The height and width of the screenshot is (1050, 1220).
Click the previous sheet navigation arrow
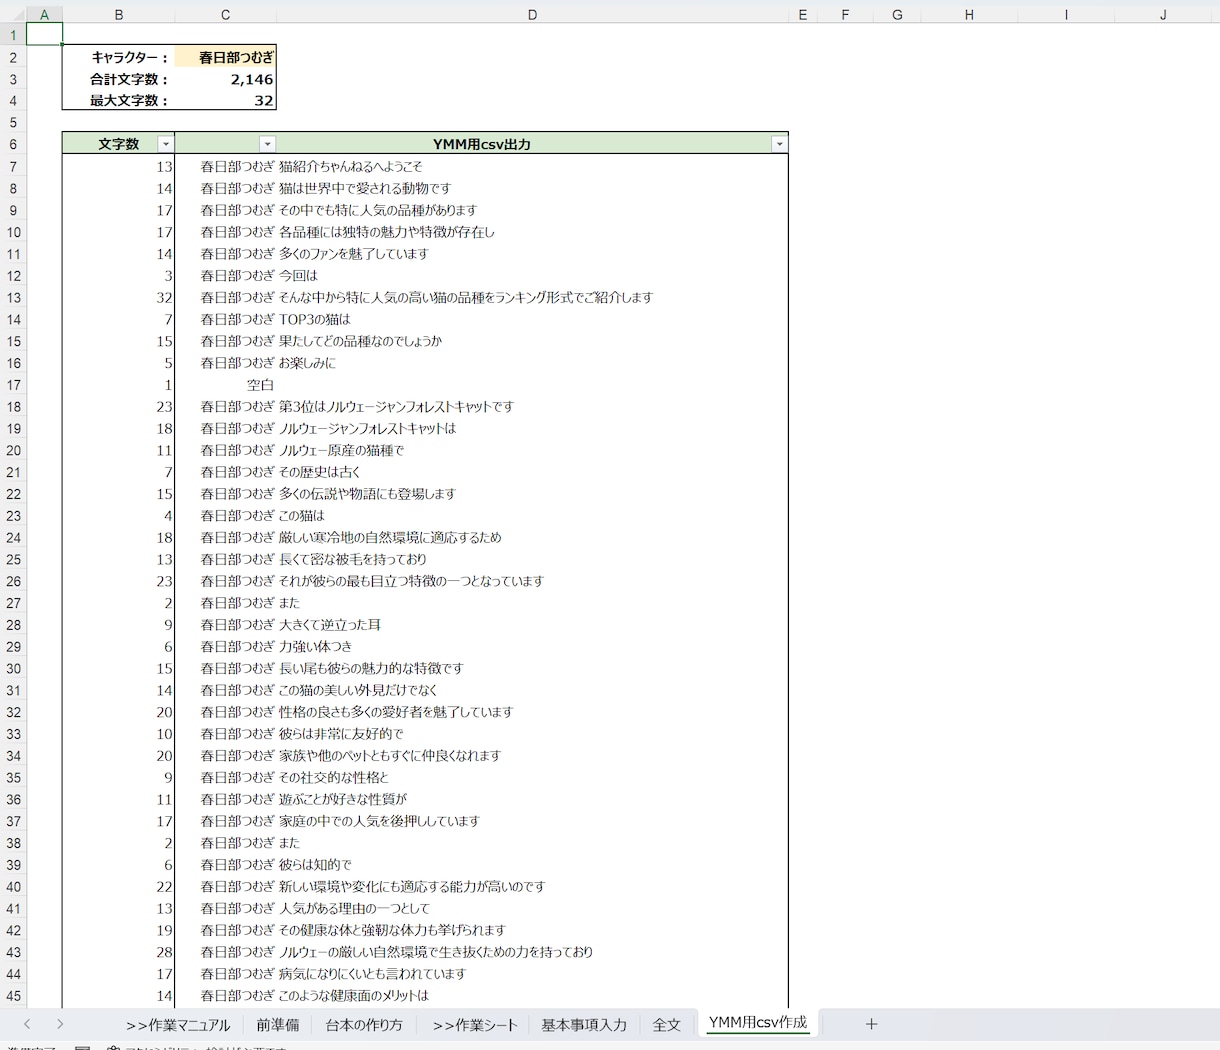point(27,1024)
